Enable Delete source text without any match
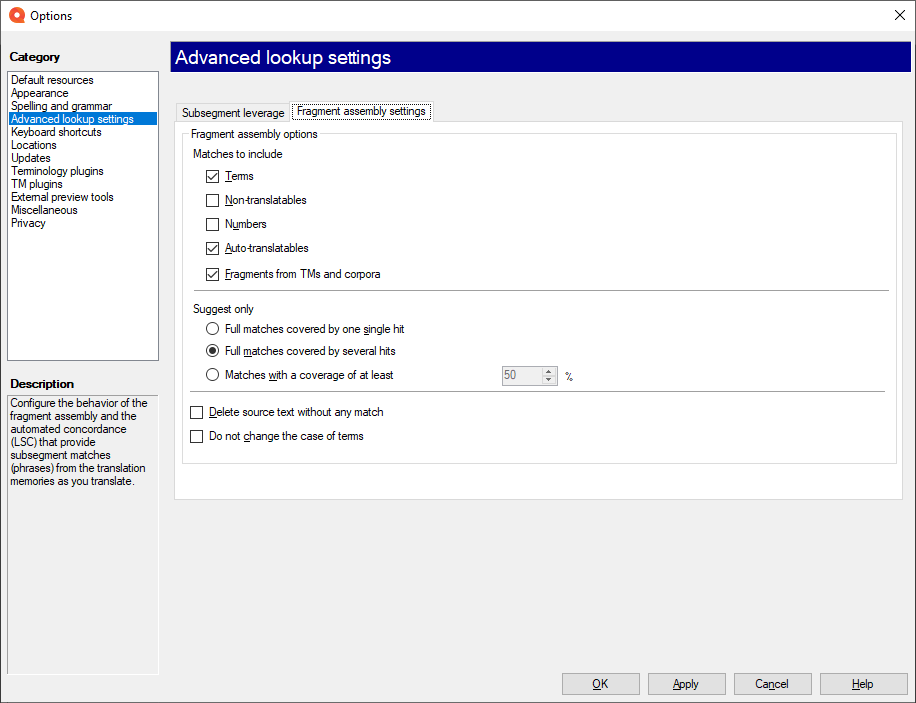The image size is (916, 703). tap(196, 412)
